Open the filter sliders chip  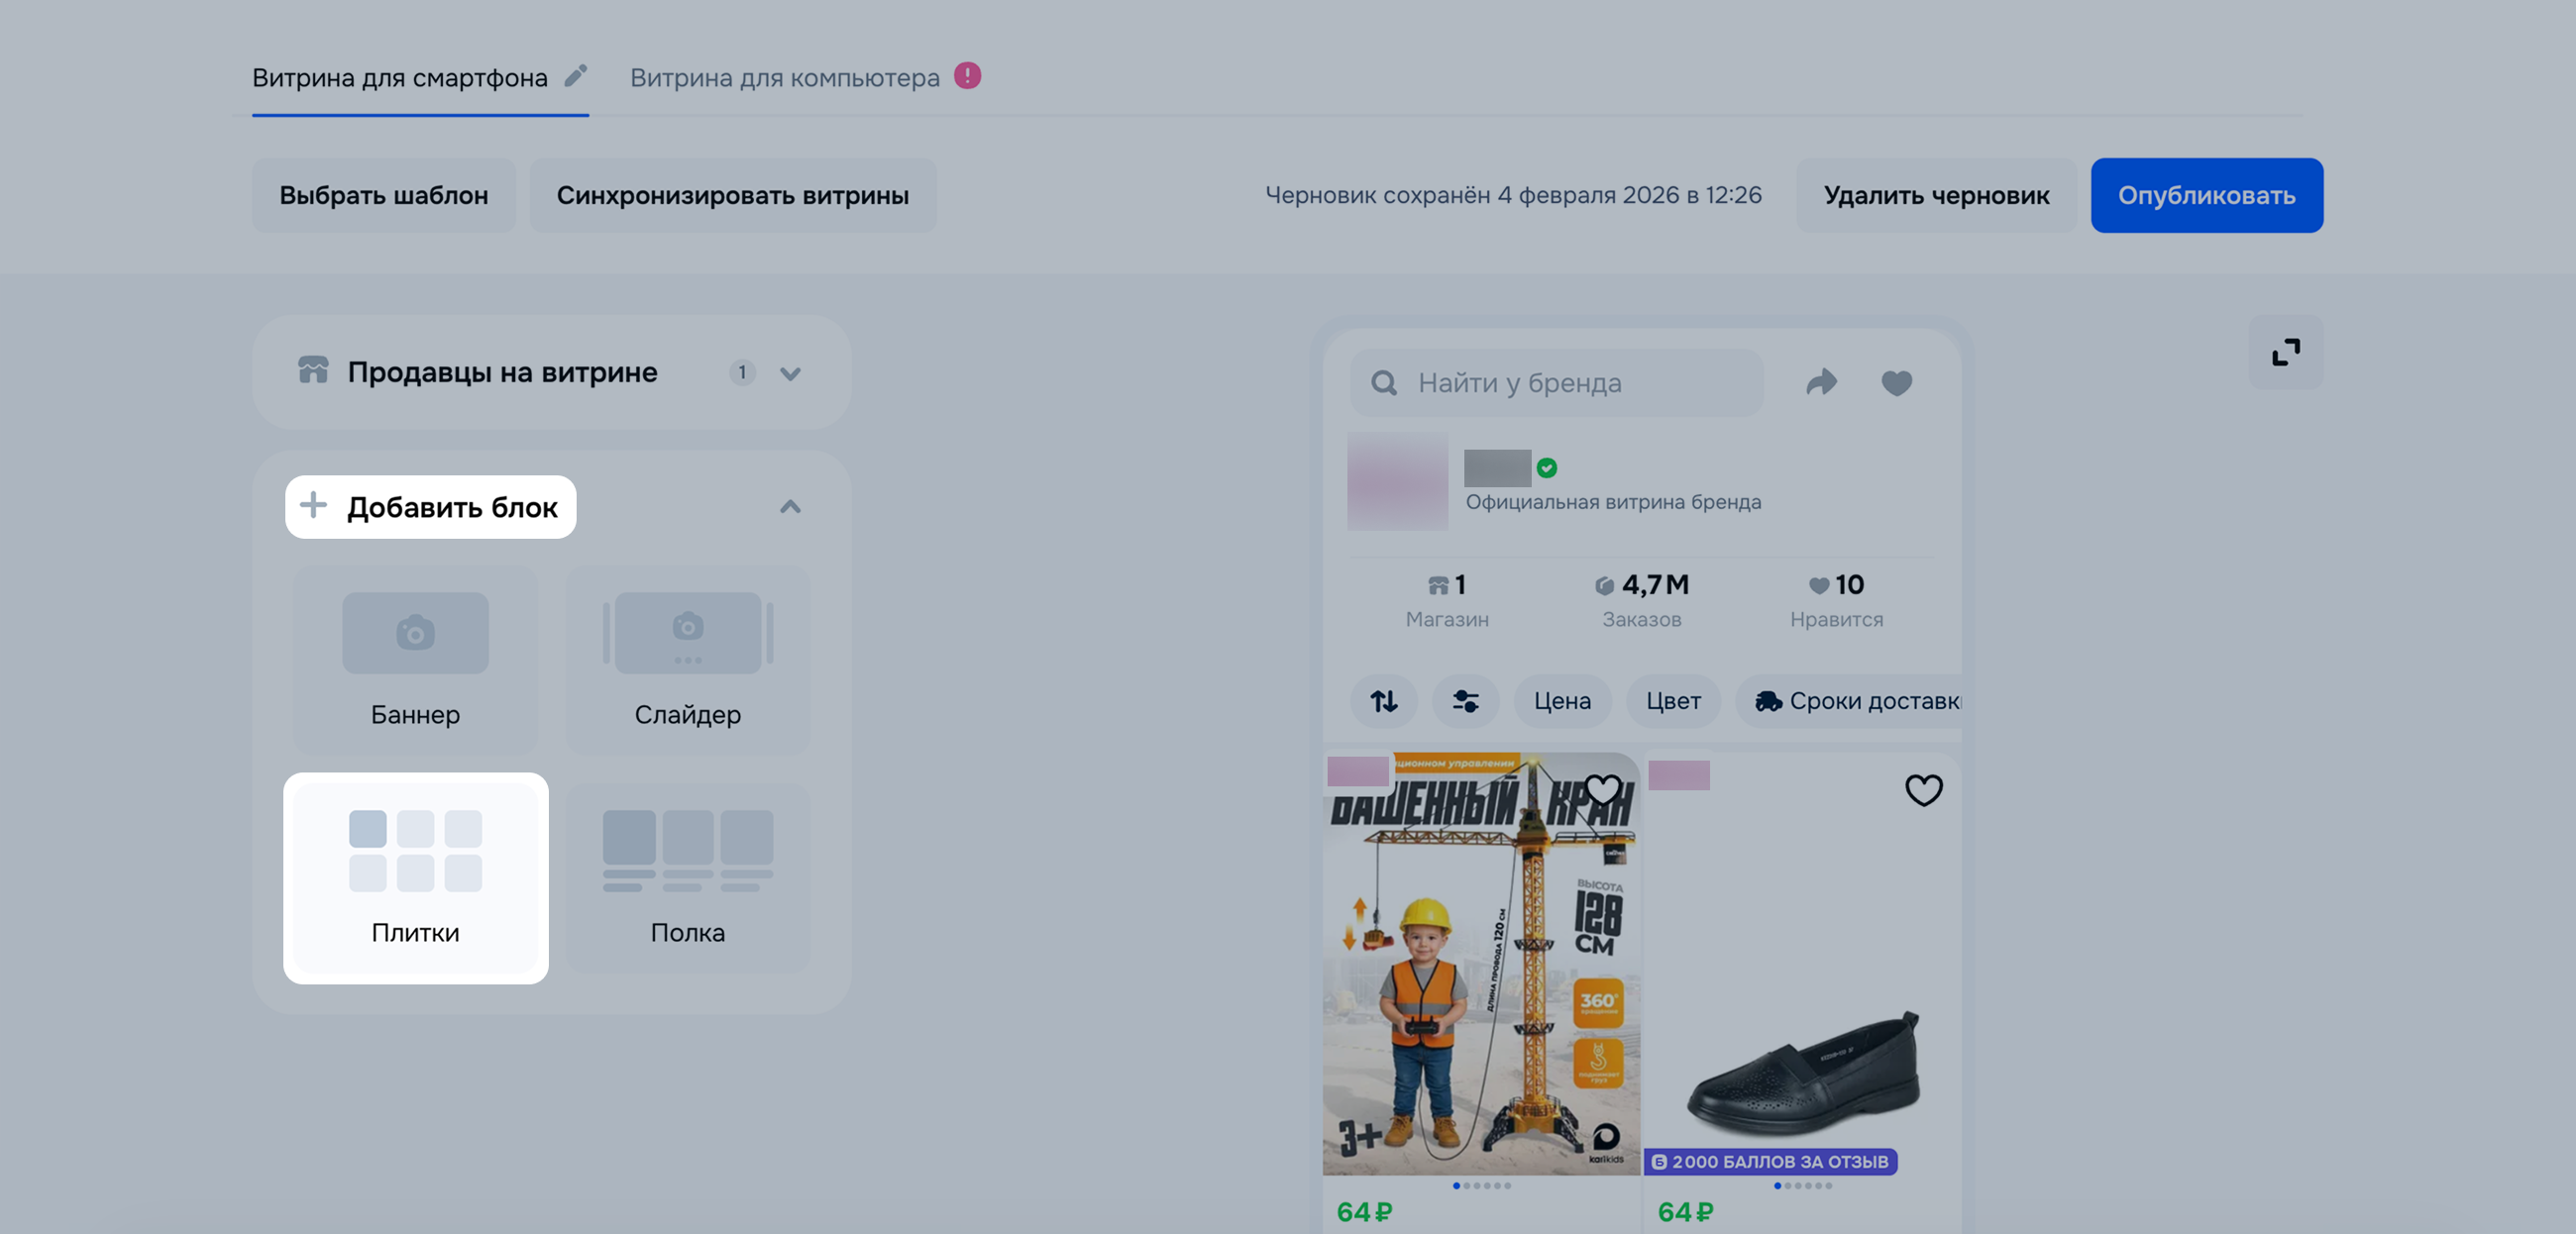[1465, 701]
